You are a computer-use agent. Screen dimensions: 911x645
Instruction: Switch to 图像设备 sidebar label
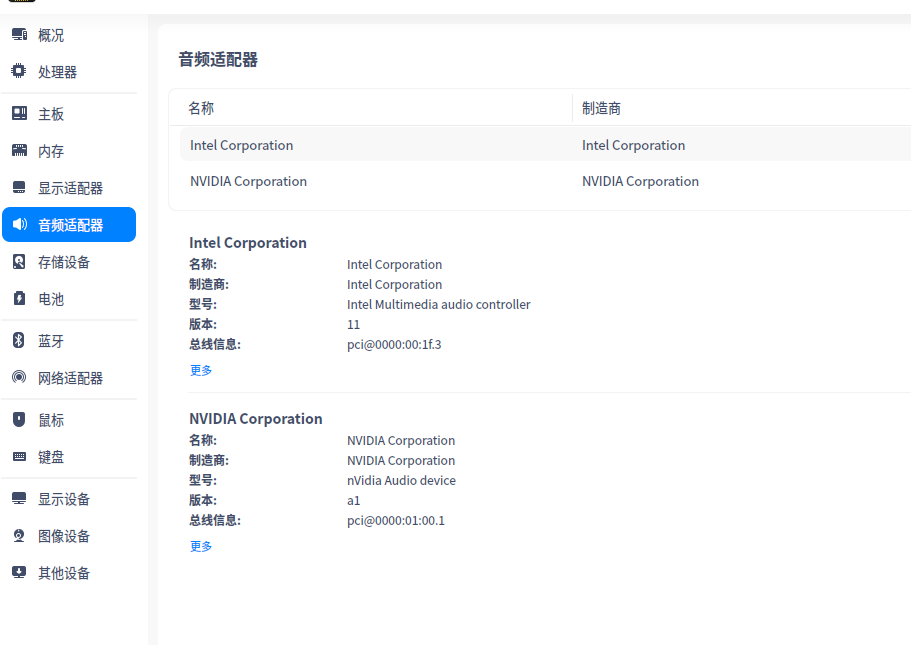[x=64, y=536]
